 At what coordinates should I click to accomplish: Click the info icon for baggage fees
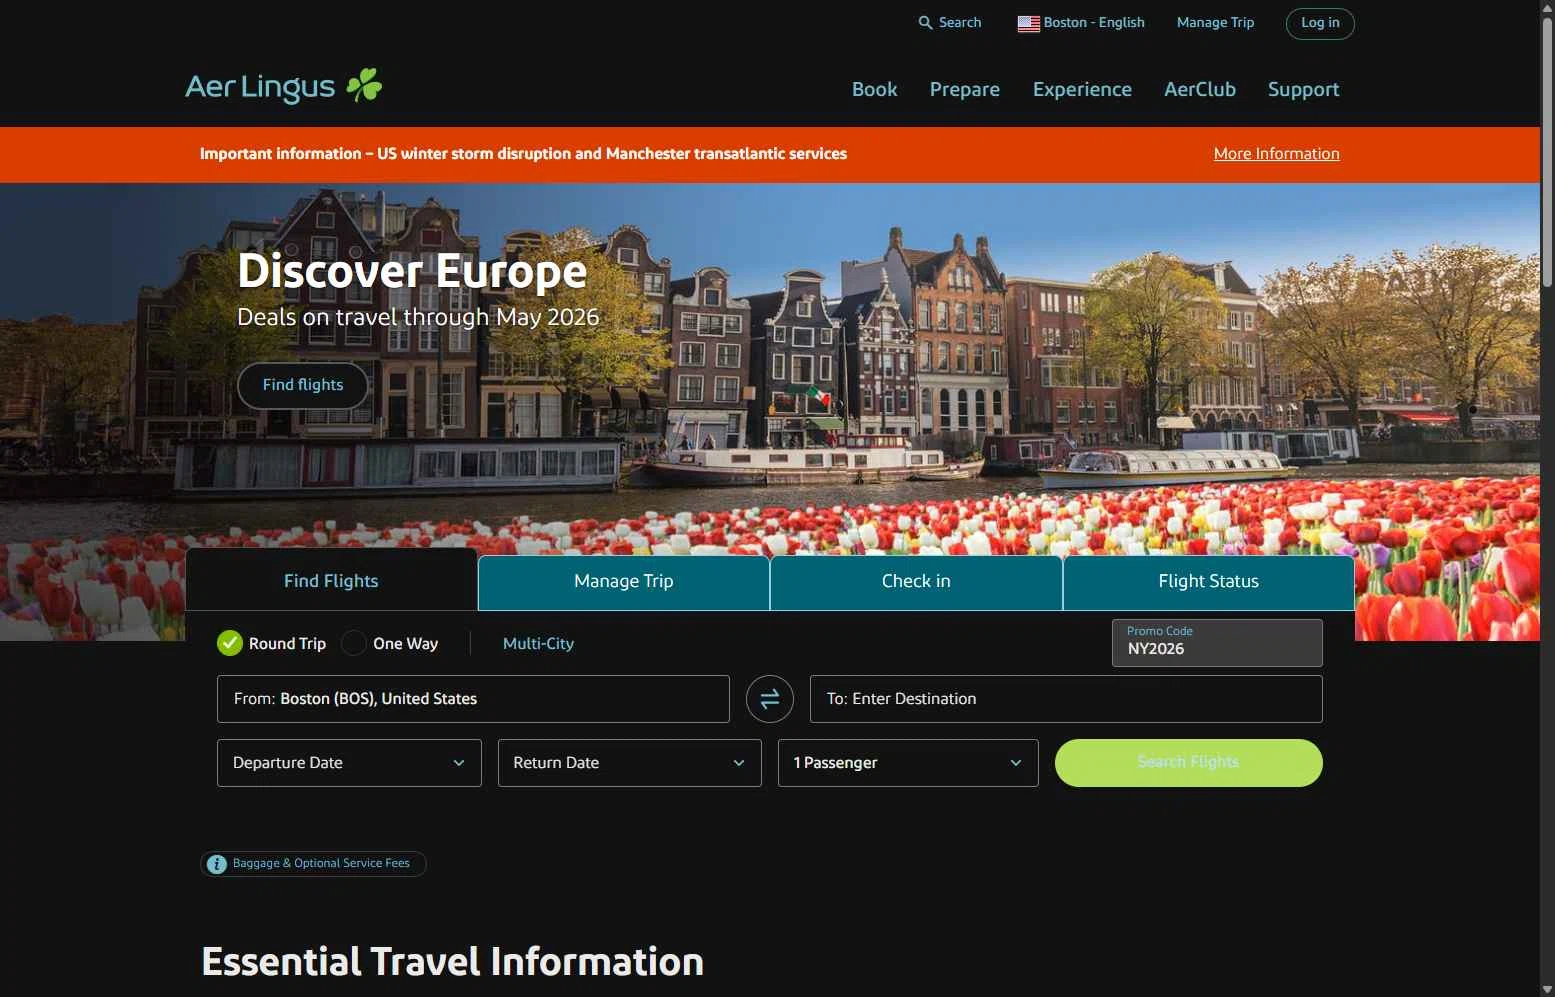click(x=217, y=864)
